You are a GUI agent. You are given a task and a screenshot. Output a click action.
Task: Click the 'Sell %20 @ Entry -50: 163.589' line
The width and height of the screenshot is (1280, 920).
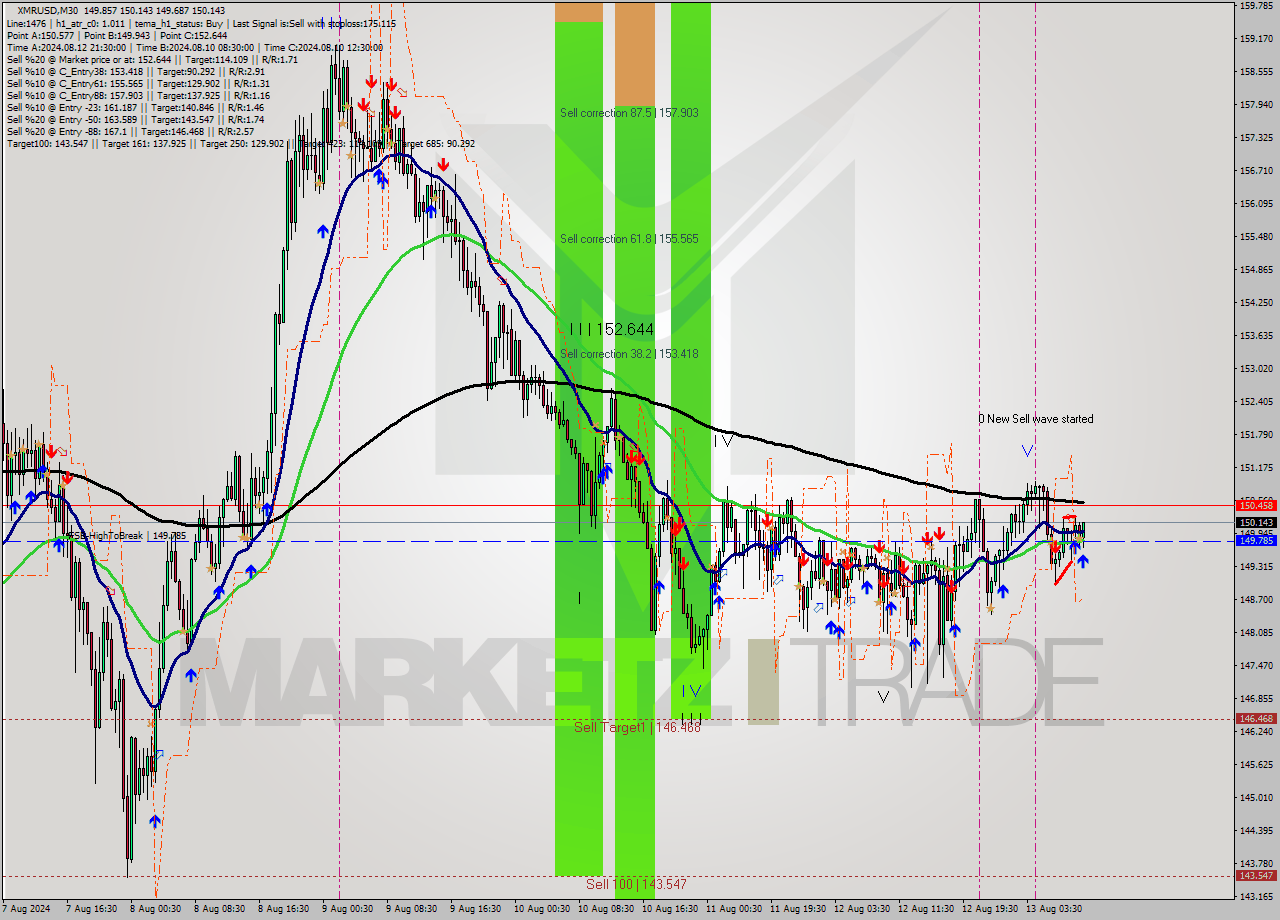tap(135, 120)
